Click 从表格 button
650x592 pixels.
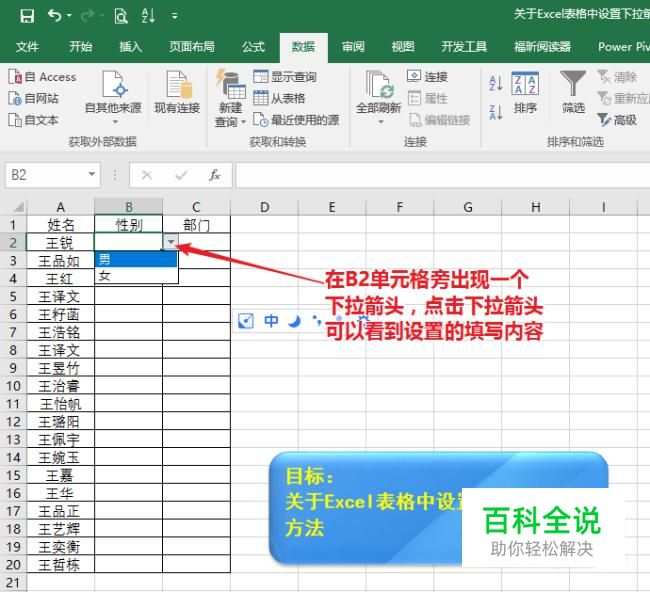coord(279,98)
